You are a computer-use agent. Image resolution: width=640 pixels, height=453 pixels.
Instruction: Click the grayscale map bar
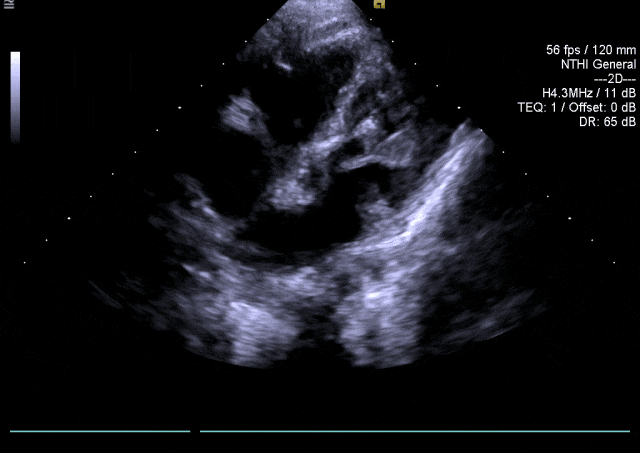(15, 97)
